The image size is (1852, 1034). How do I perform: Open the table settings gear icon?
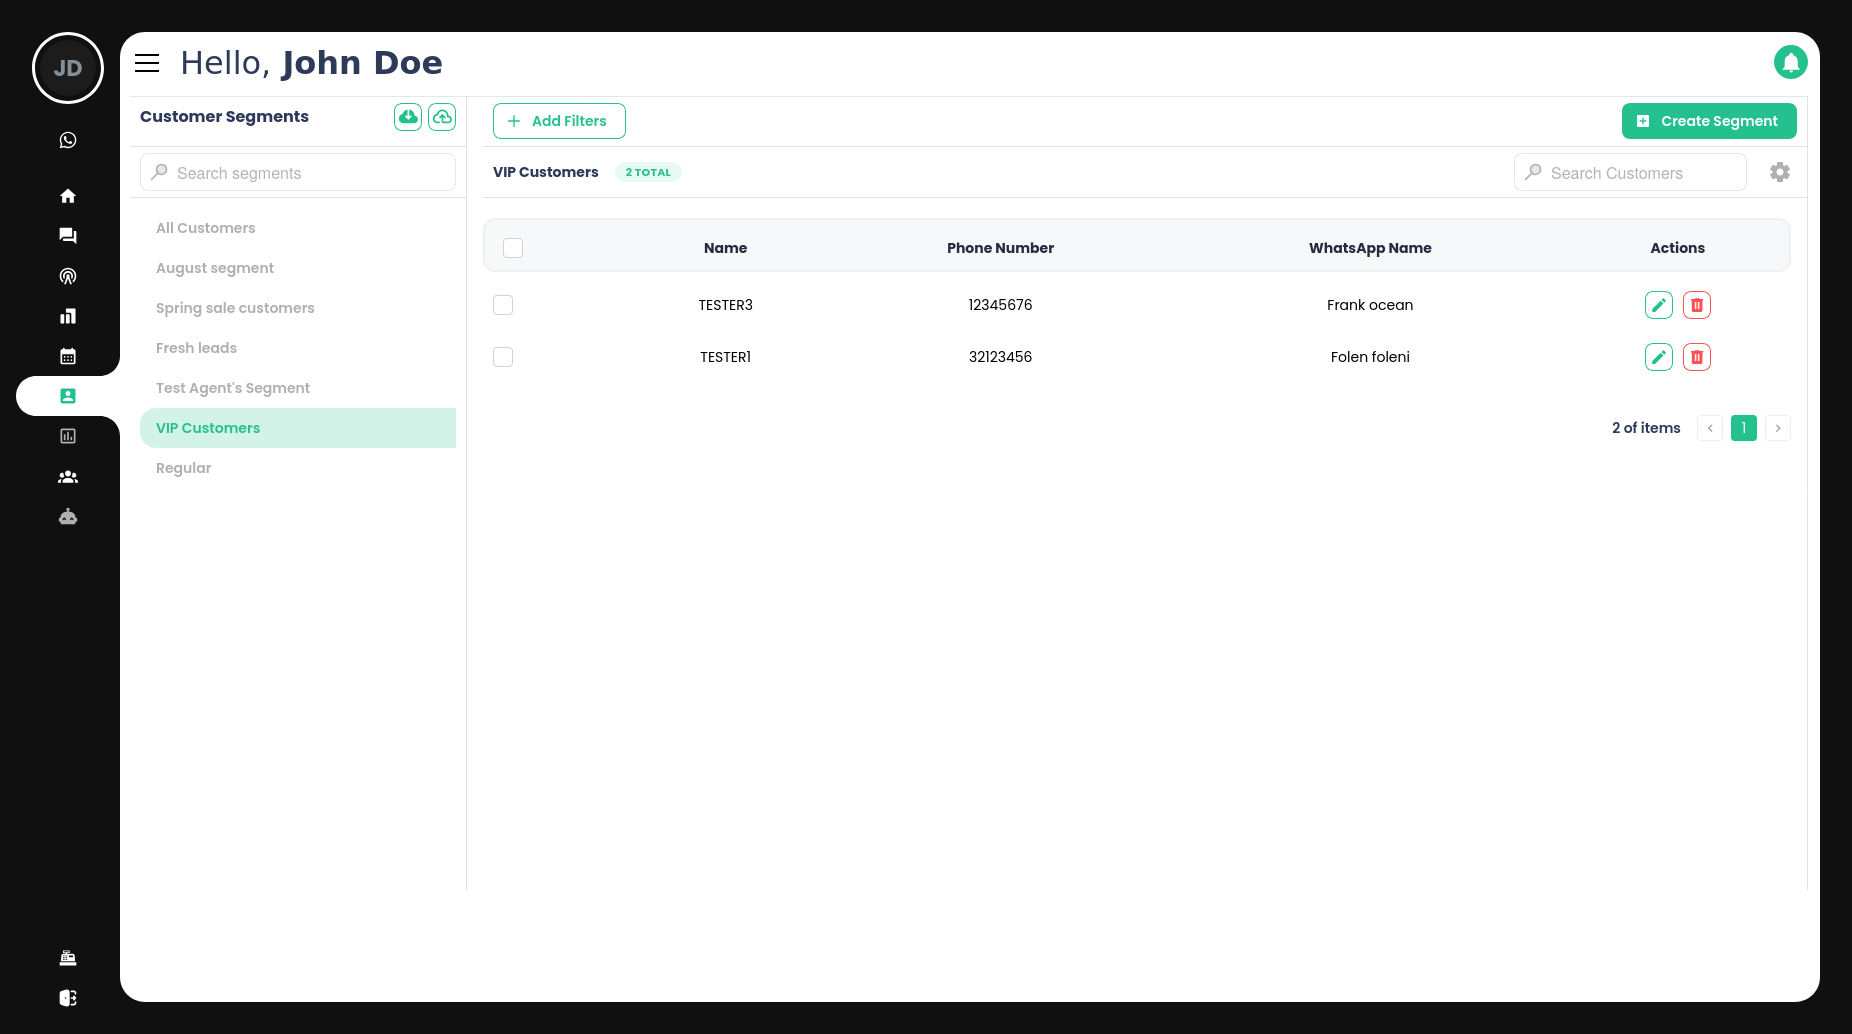tap(1780, 172)
